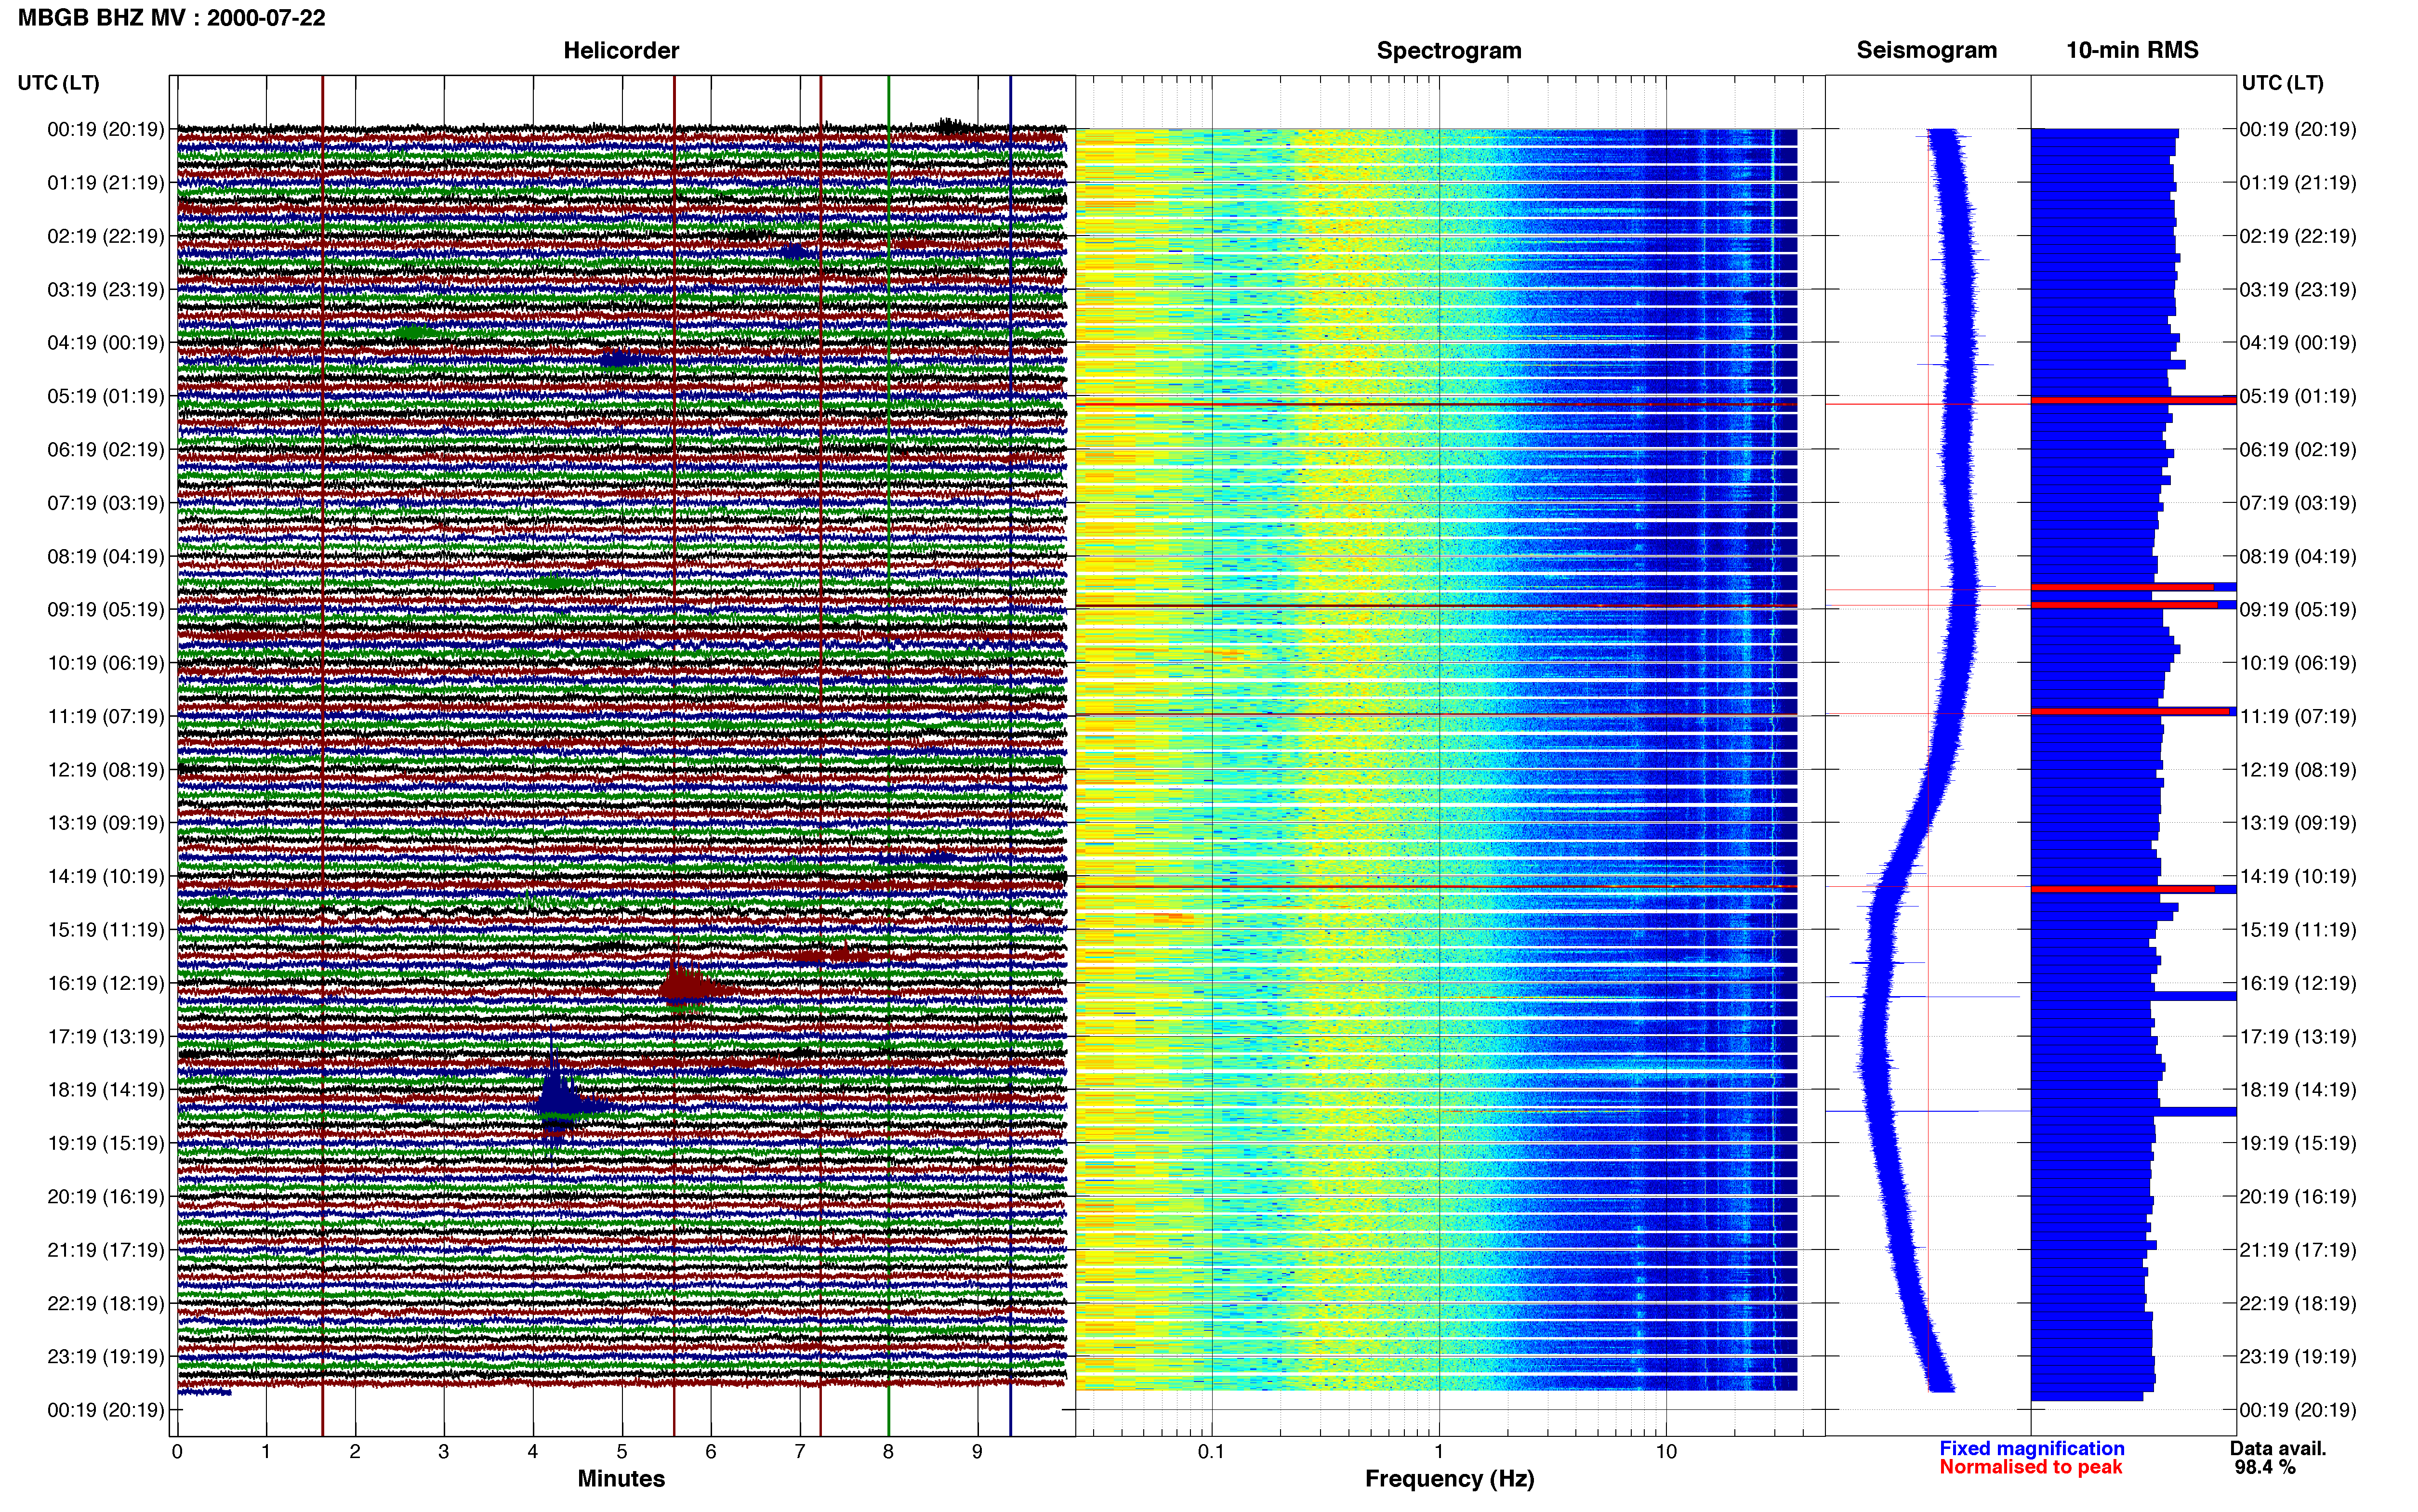Image resolution: width=2418 pixels, height=1512 pixels.
Task: Click the UTC (LT) label beside the RMS panel
Action: (x=2282, y=83)
